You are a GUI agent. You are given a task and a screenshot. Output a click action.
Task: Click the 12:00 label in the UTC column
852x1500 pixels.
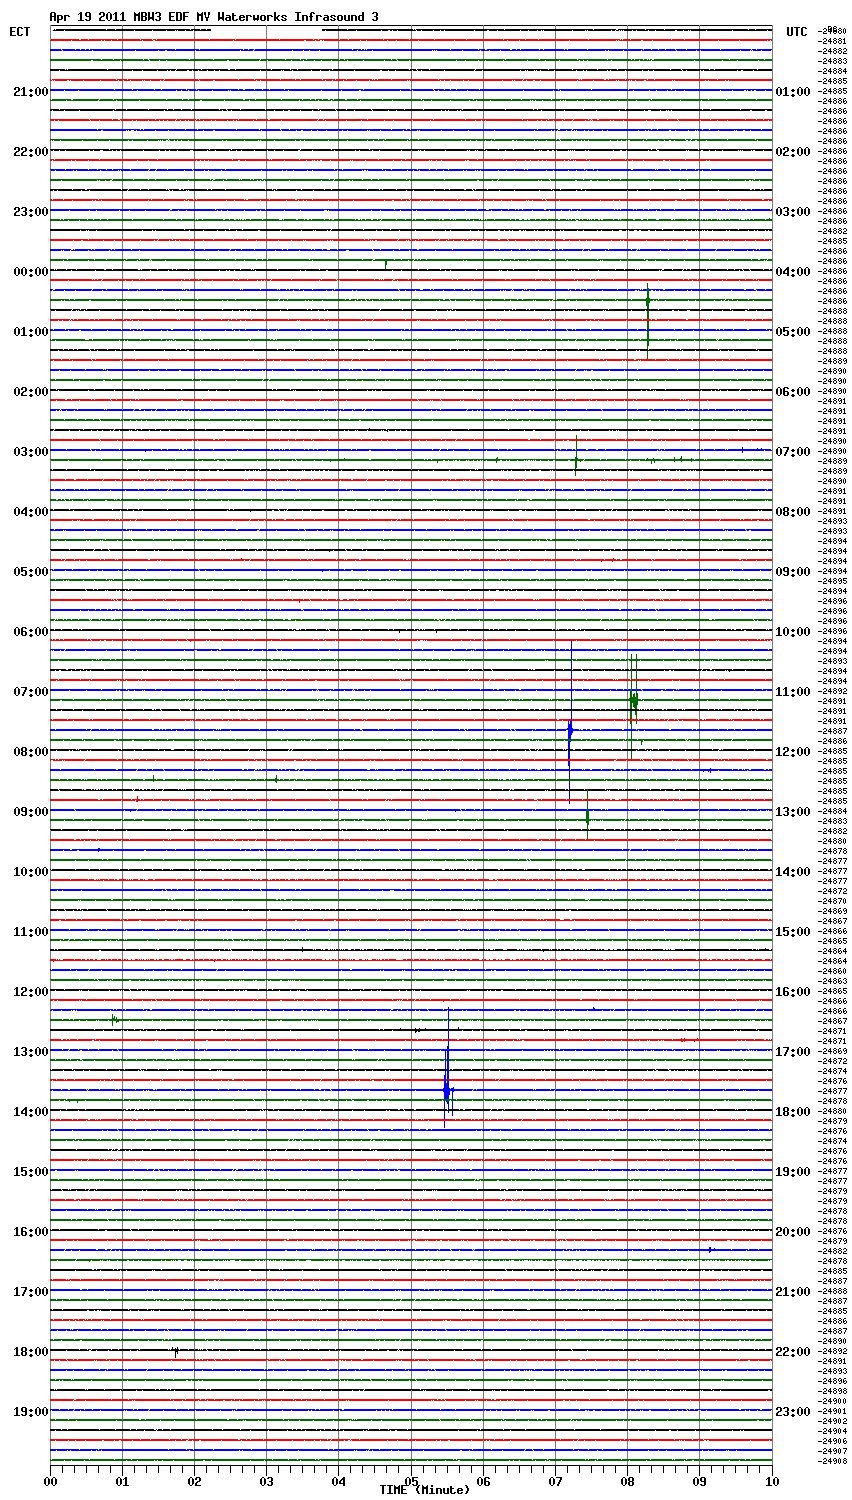point(793,752)
